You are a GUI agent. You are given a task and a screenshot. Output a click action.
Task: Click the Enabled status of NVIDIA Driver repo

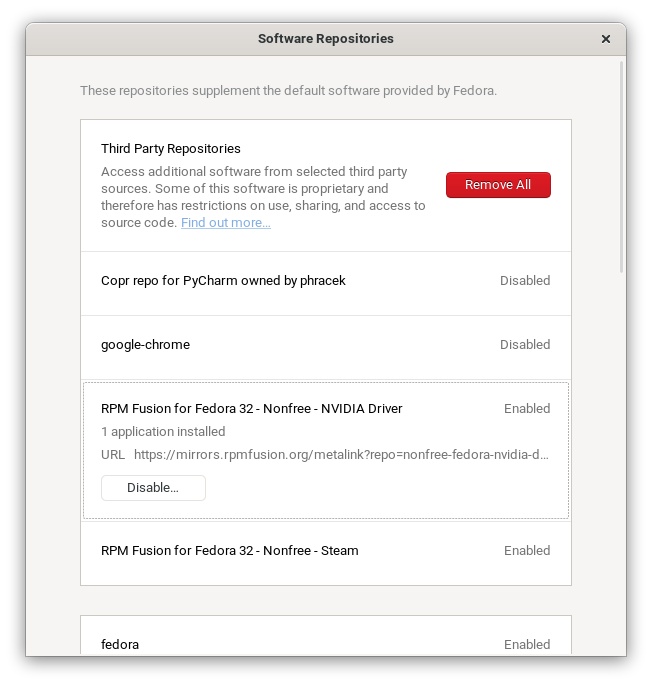[x=527, y=409]
